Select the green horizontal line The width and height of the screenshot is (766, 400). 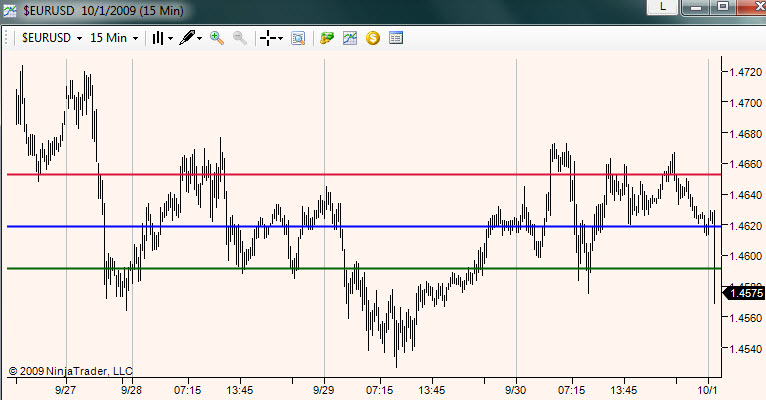pos(364,269)
